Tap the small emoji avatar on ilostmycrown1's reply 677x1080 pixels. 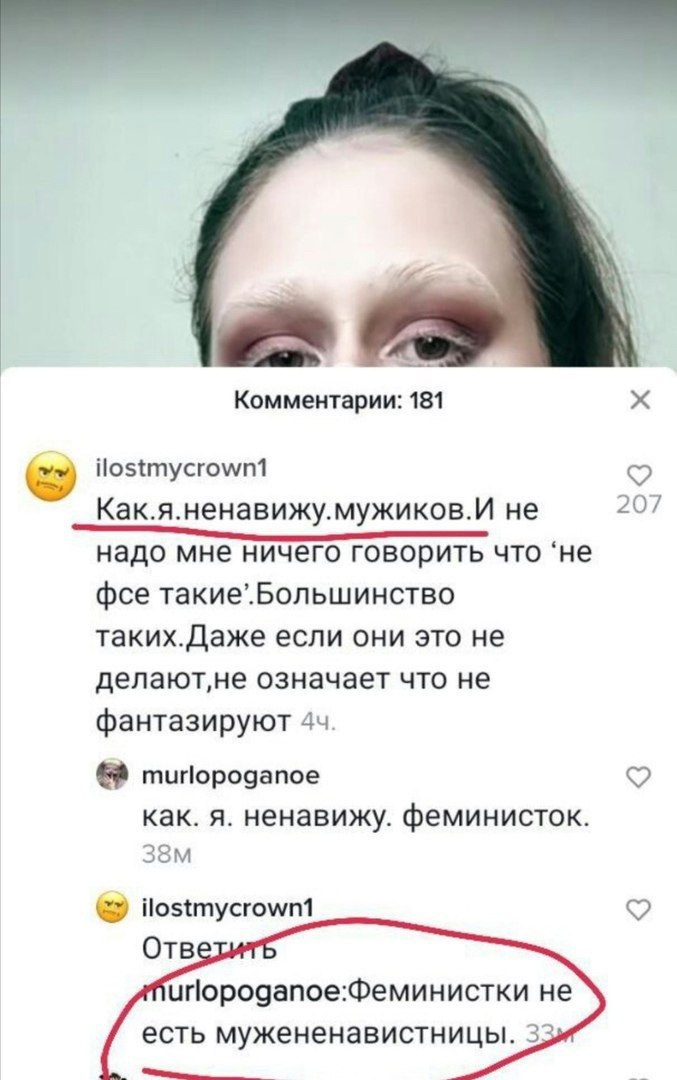(112, 907)
